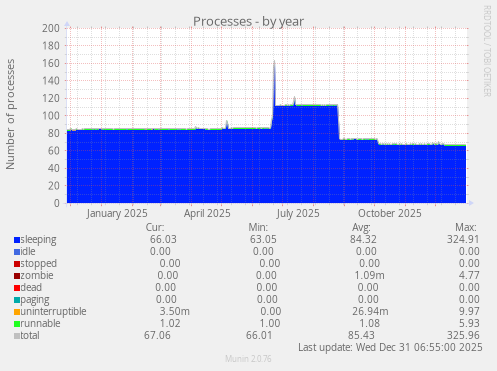
Task: Click total current value 67.06
Action: tap(157, 335)
